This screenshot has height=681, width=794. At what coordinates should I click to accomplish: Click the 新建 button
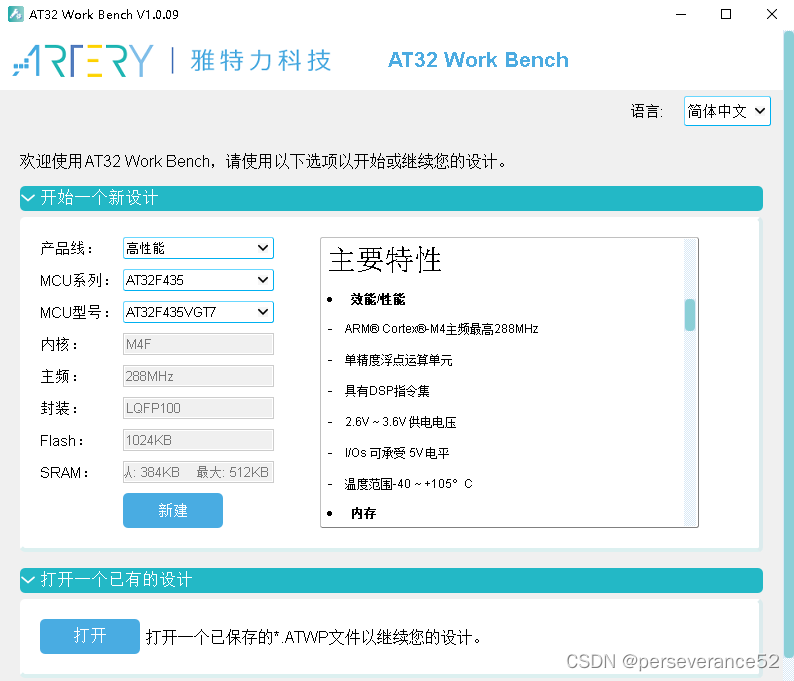tap(173, 510)
